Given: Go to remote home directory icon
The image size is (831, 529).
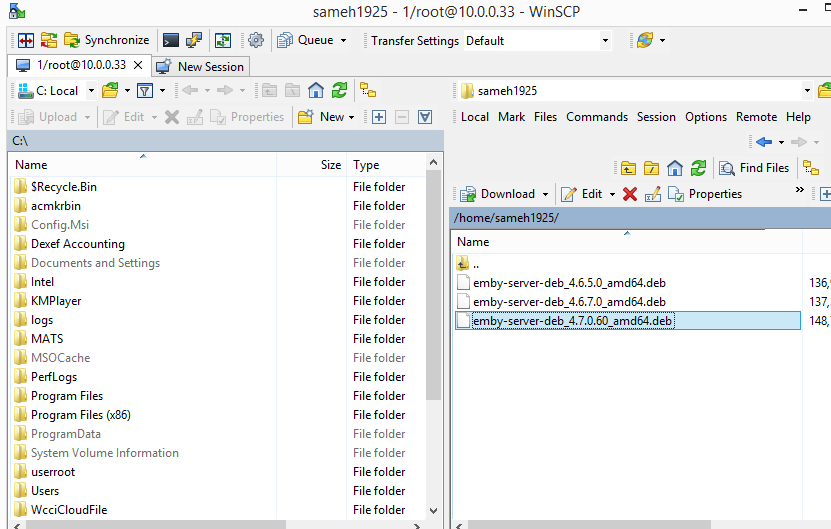Looking at the screenshot, I should point(675,168).
